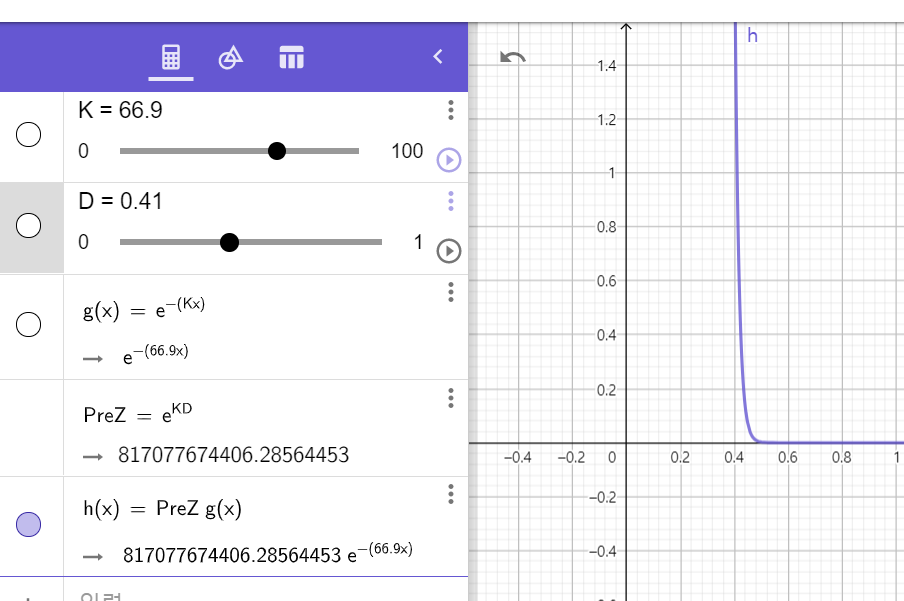Open the three-dot menu for g(x)

pyautogui.click(x=451, y=292)
